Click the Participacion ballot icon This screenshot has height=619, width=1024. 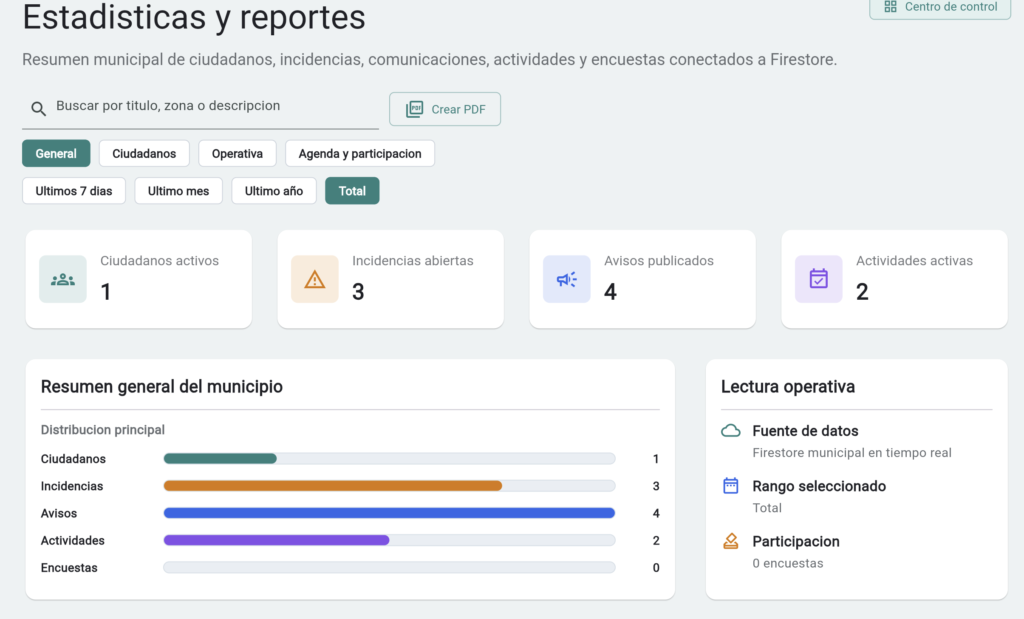731,541
